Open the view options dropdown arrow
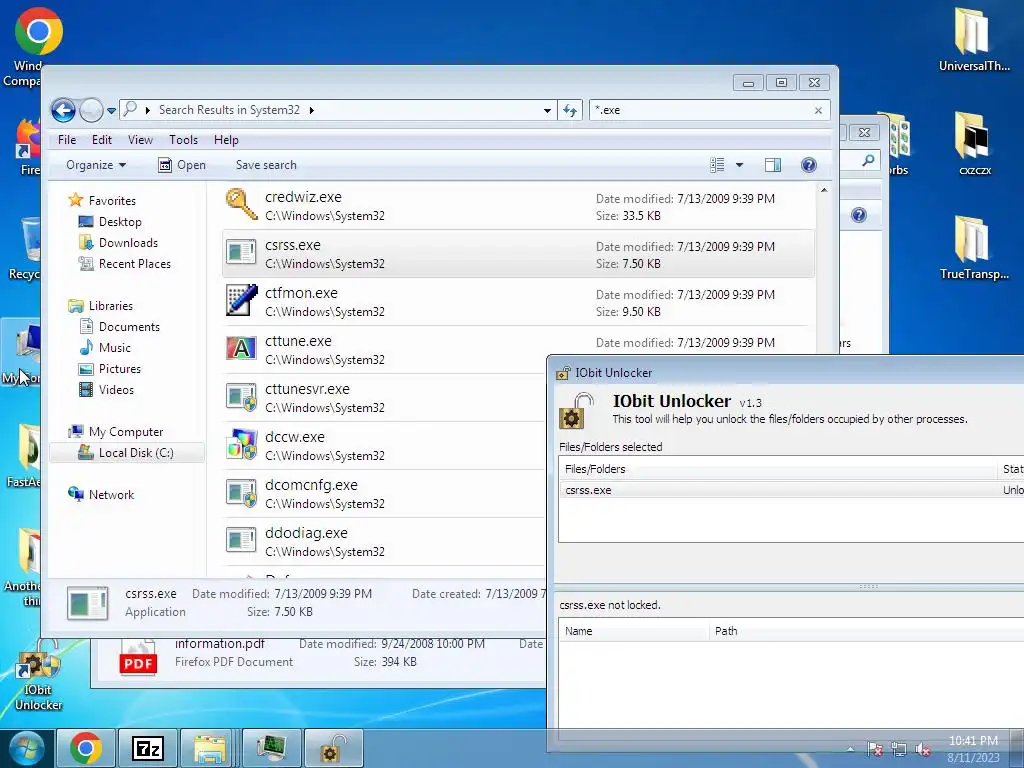The image size is (1024, 768). coord(739,165)
